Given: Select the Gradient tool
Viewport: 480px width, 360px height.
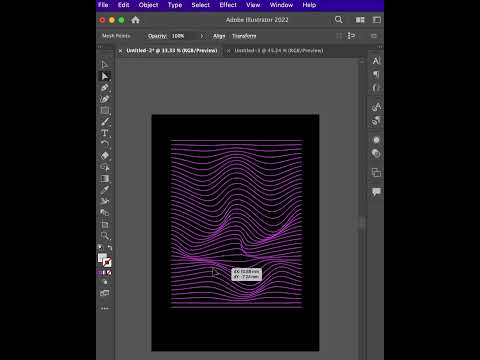Looking at the screenshot, I should pos(105,178).
